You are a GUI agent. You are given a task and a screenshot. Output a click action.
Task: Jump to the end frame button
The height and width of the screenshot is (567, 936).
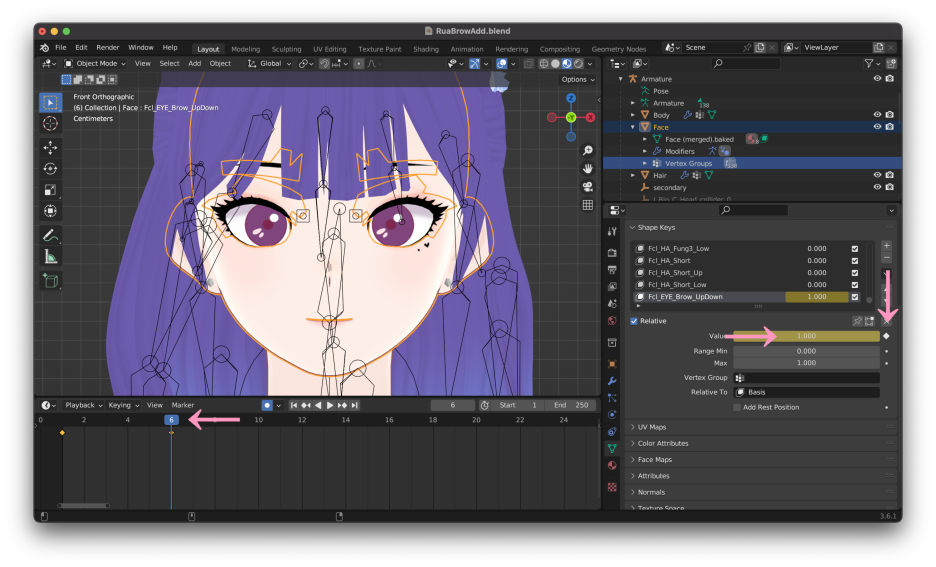pyautogui.click(x=355, y=405)
